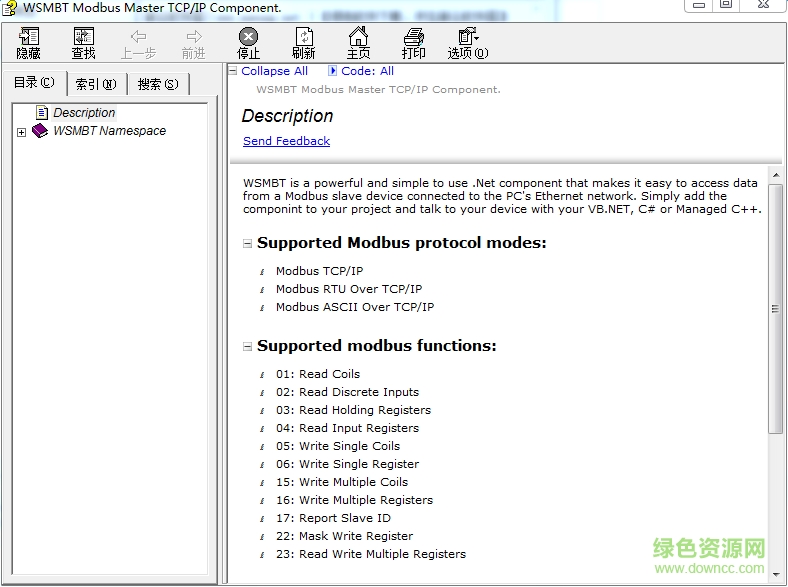Click '03: Read Holding Registers' item
Image resolution: width=788 pixels, height=587 pixels.
pyautogui.click(x=353, y=410)
